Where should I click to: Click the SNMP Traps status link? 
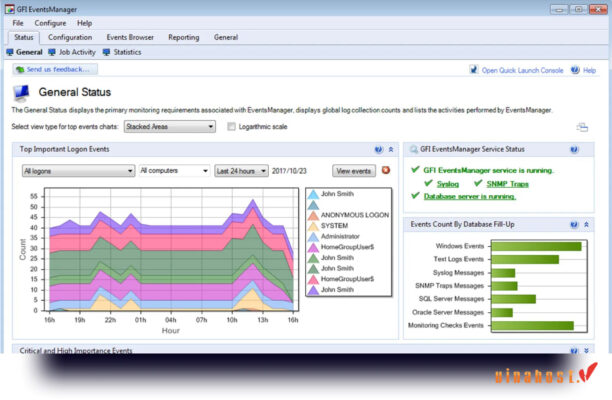[x=507, y=184]
